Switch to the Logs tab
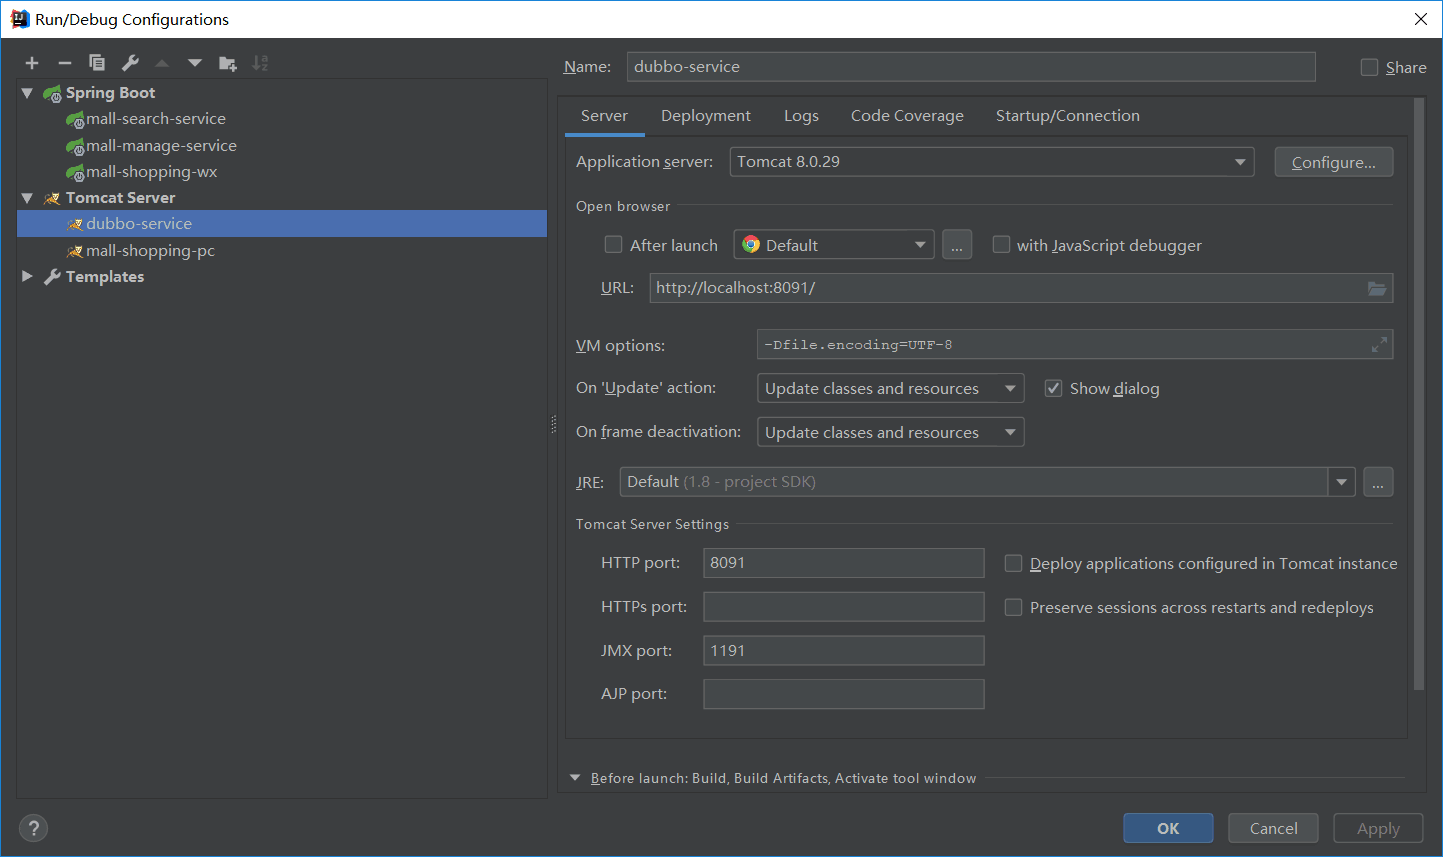The height and width of the screenshot is (857, 1443). (x=801, y=116)
